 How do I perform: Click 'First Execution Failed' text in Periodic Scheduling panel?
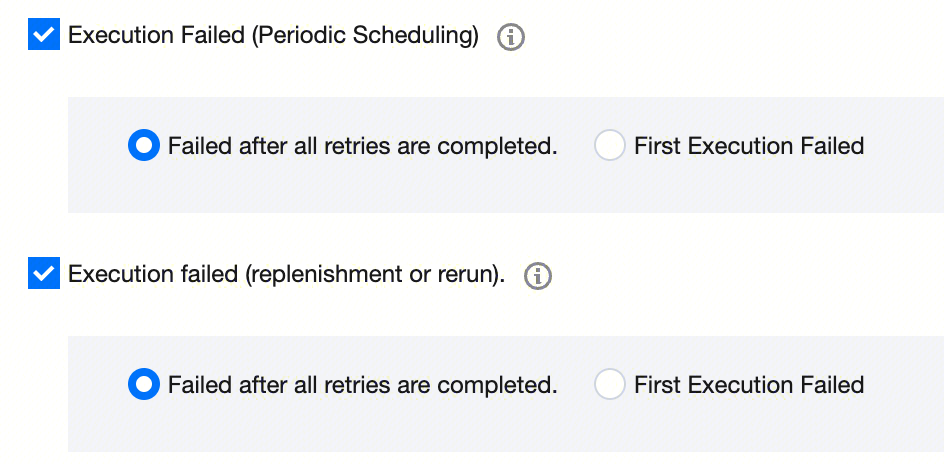(x=749, y=146)
